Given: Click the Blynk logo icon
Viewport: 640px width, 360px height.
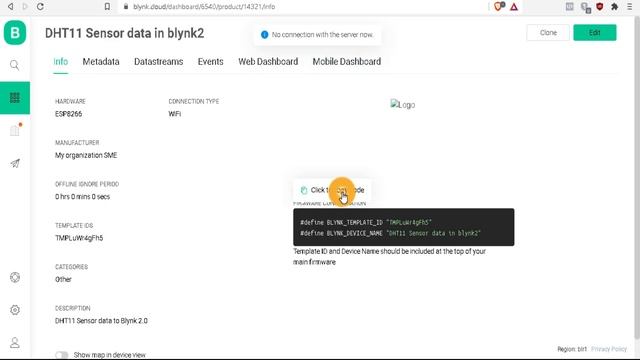Looking at the screenshot, I should click(15, 33).
